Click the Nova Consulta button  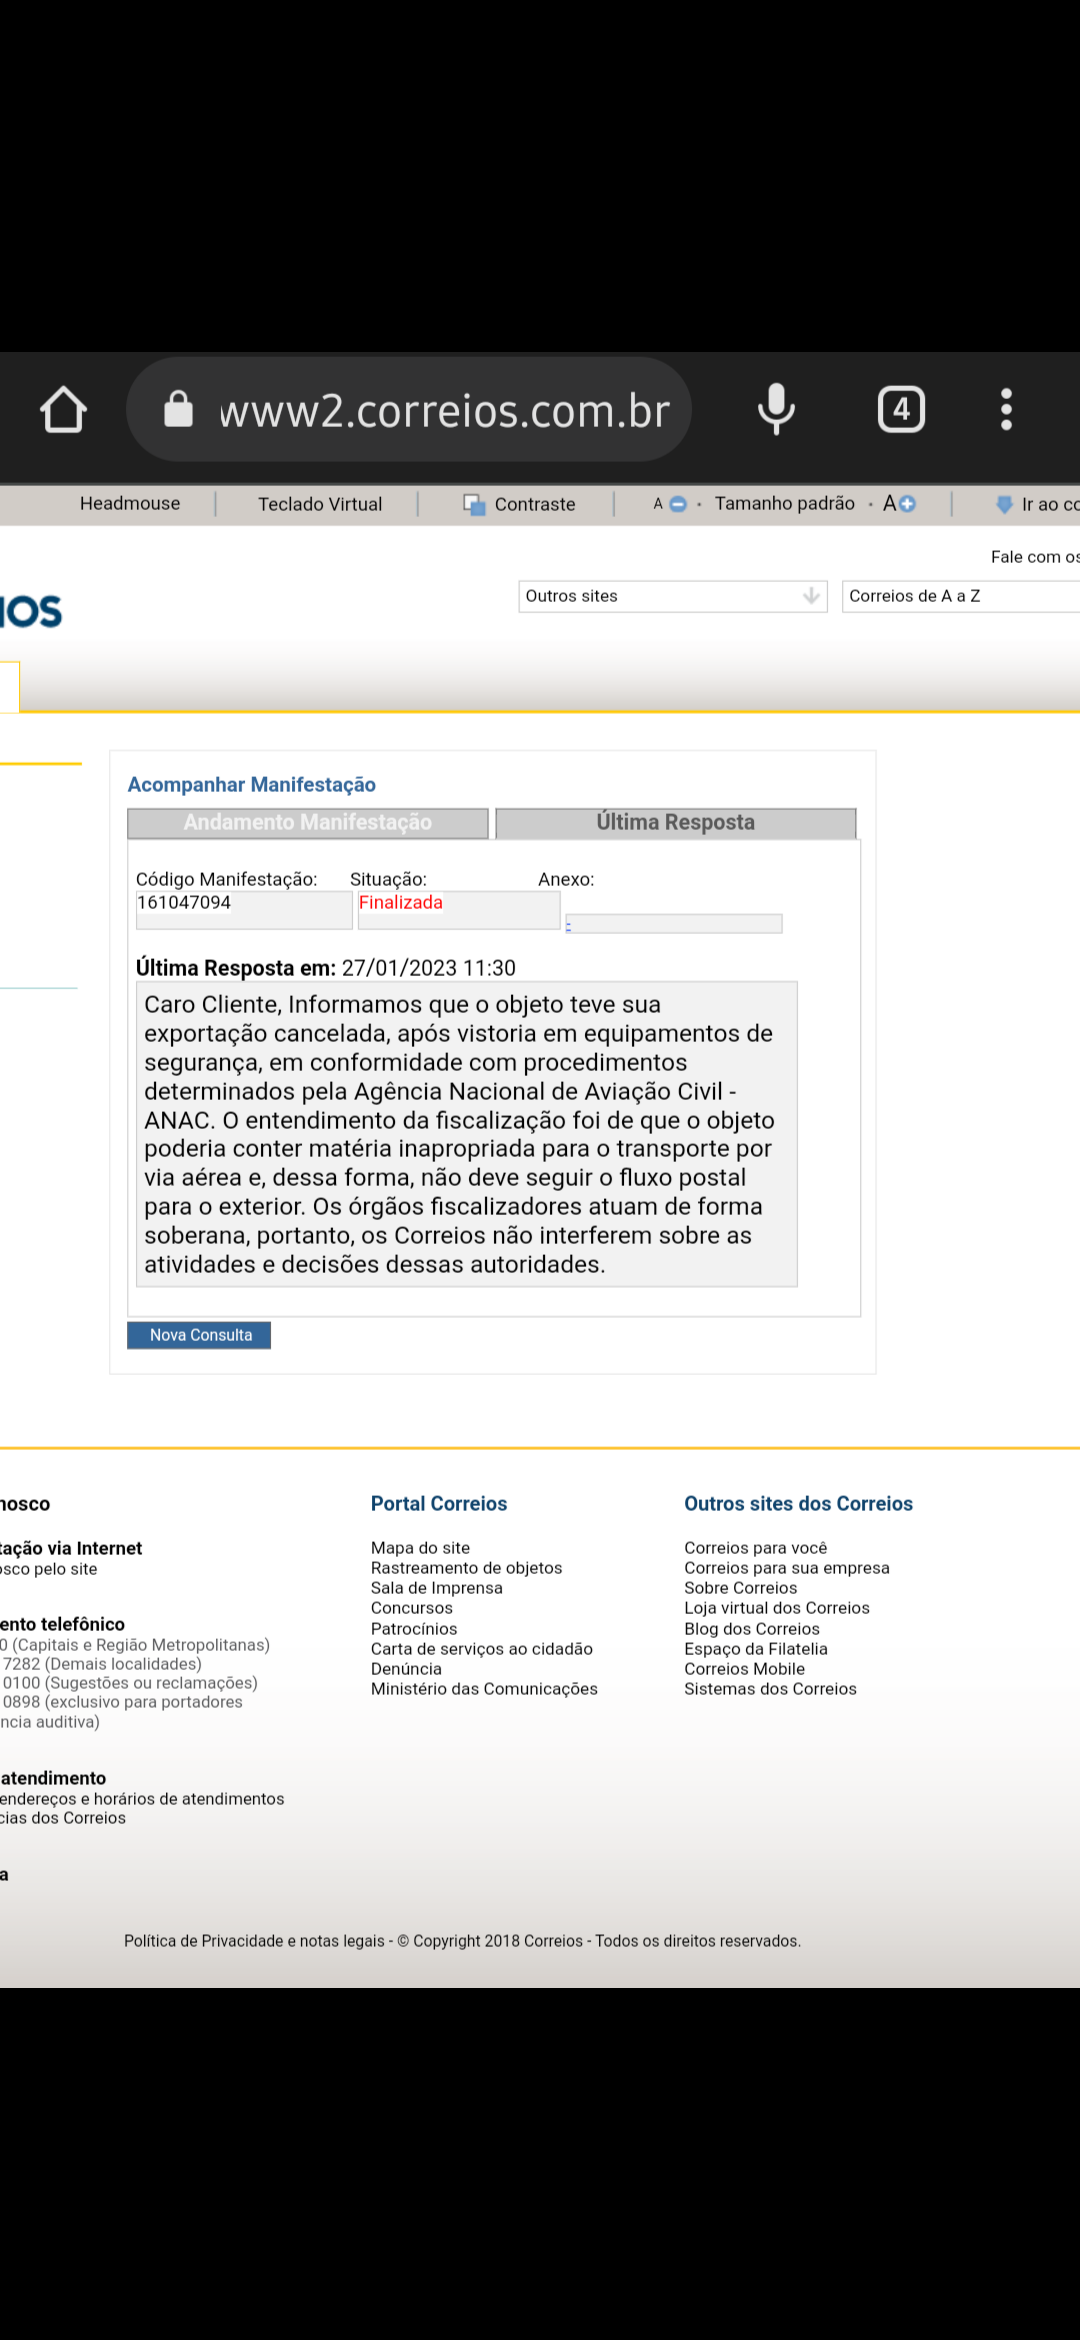coord(199,1335)
